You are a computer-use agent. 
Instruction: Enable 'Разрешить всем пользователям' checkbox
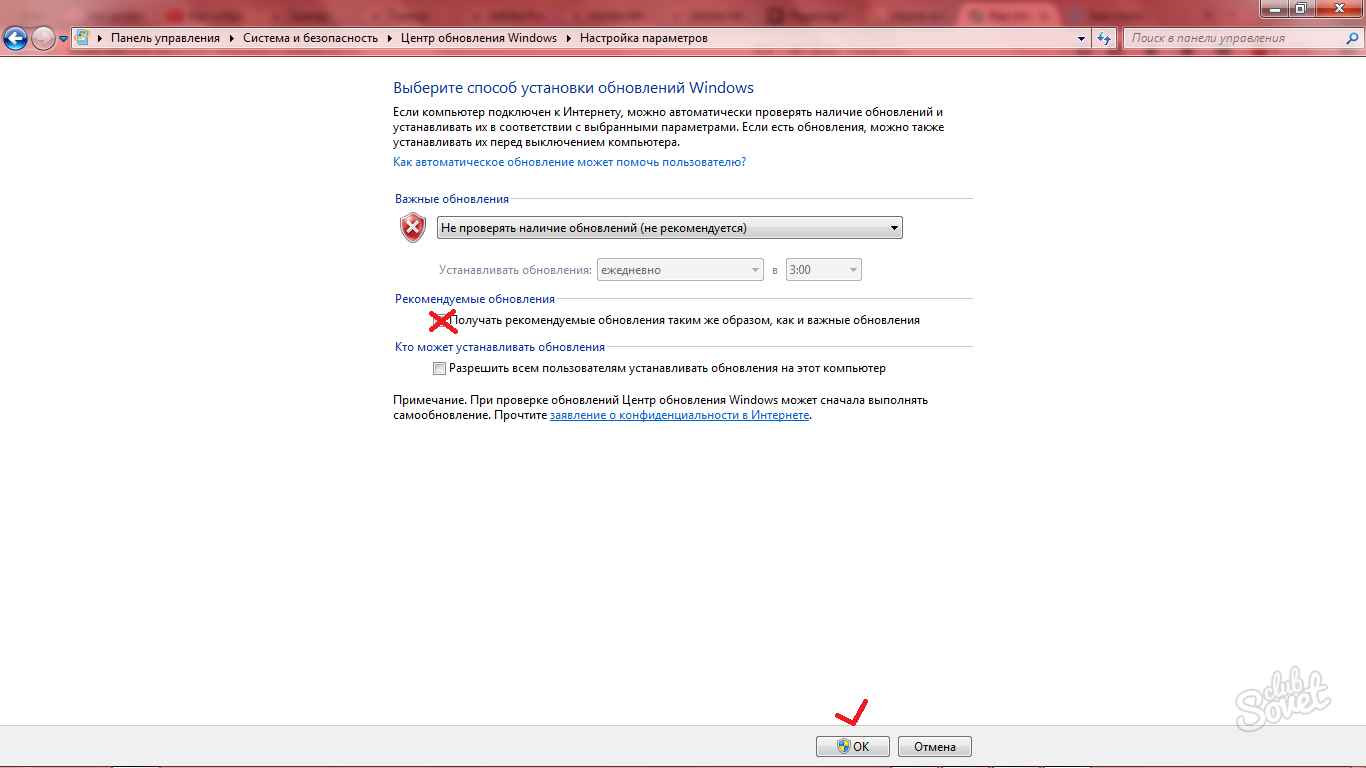(x=440, y=369)
